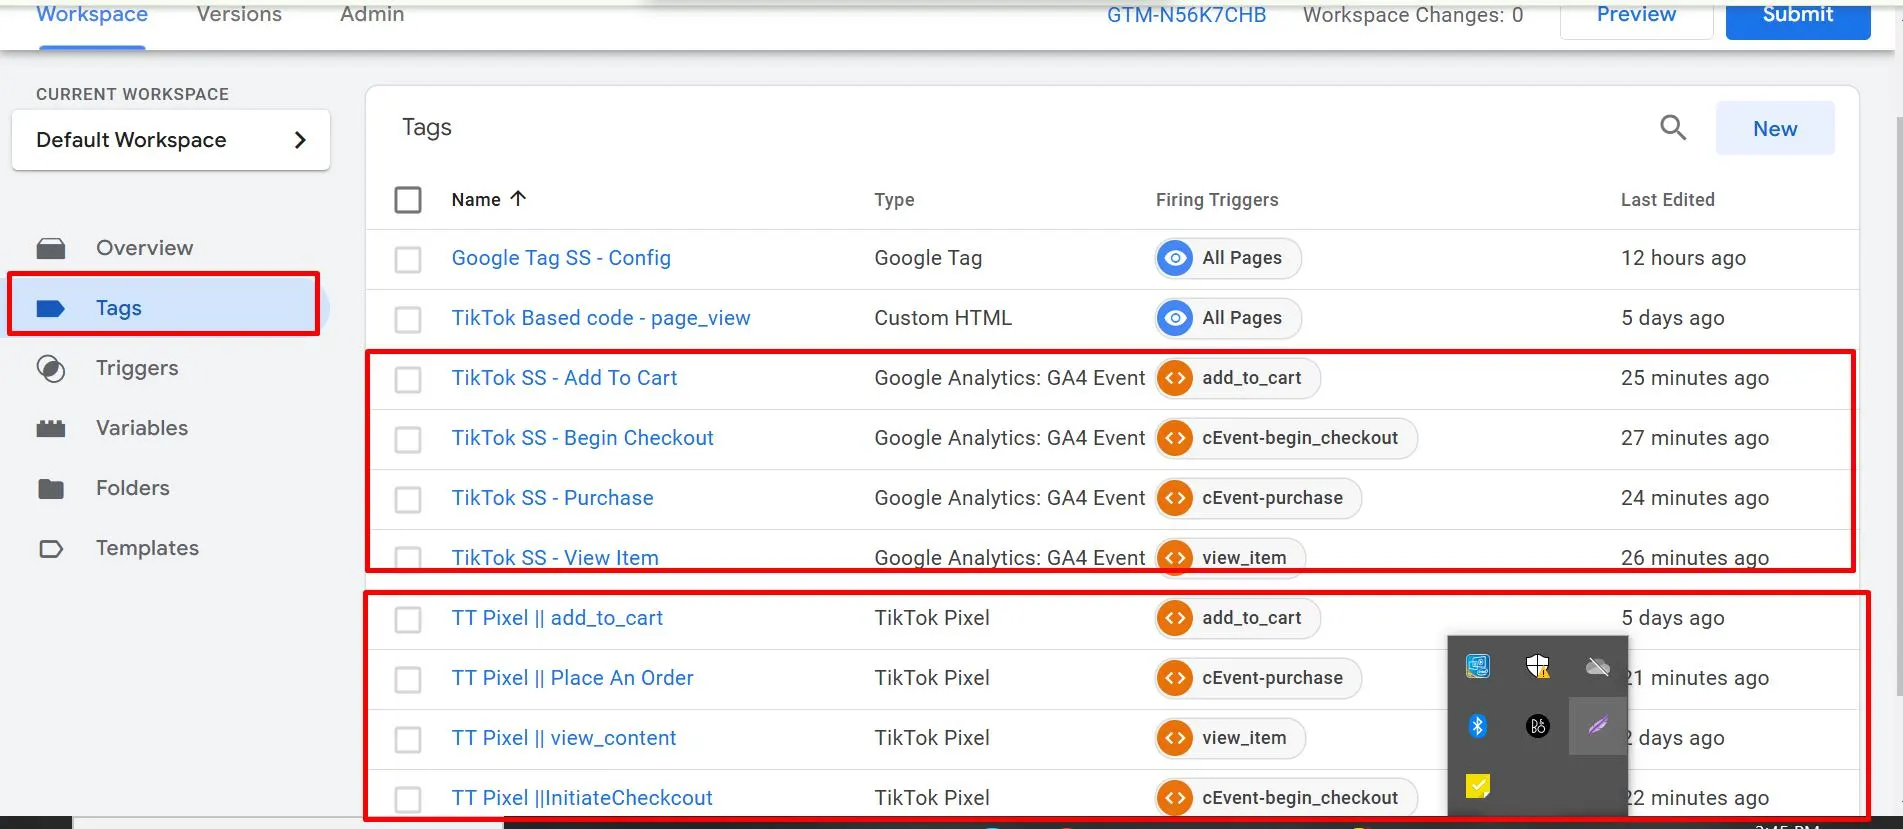The image size is (1903, 829).
Task: Open TT Pixel ||InitiateCheckcout tag link
Action: coord(582,798)
